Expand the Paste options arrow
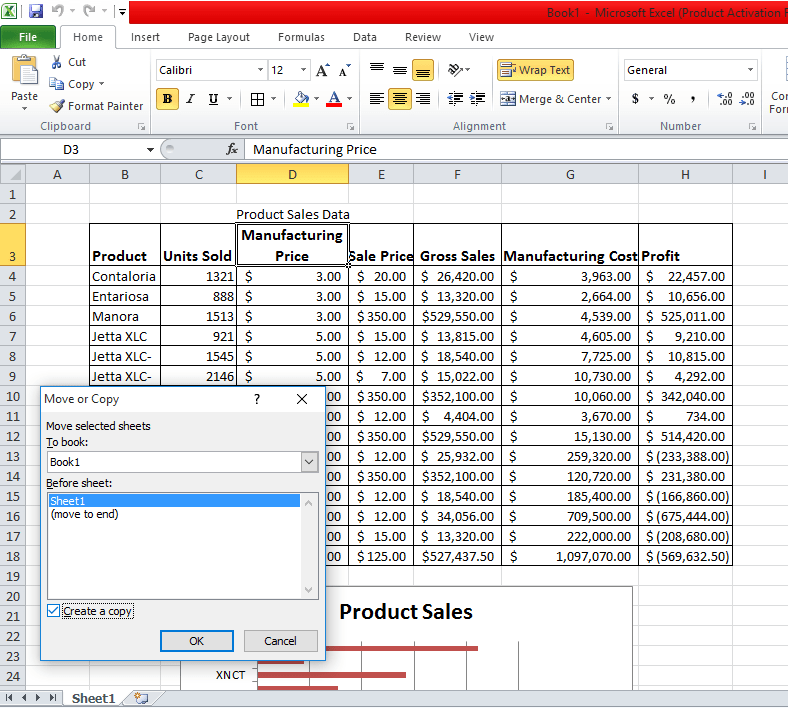This screenshot has height=708, width=788. tap(24, 109)
